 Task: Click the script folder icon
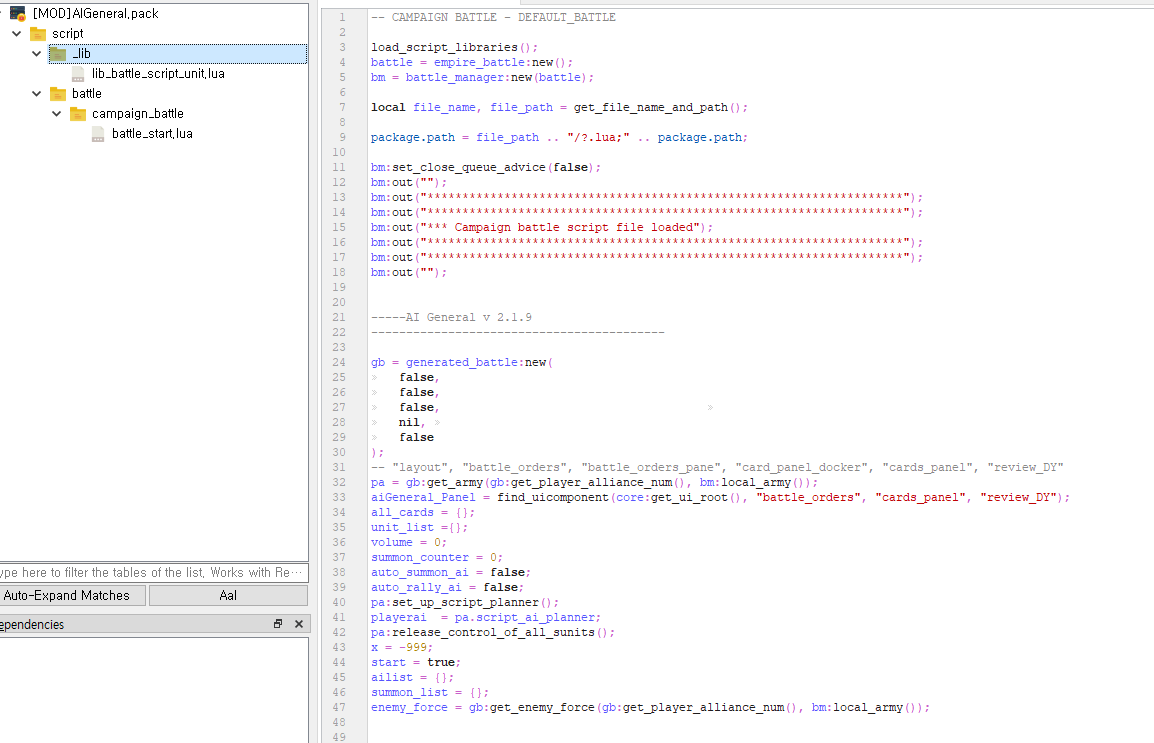tap(38, 34)
